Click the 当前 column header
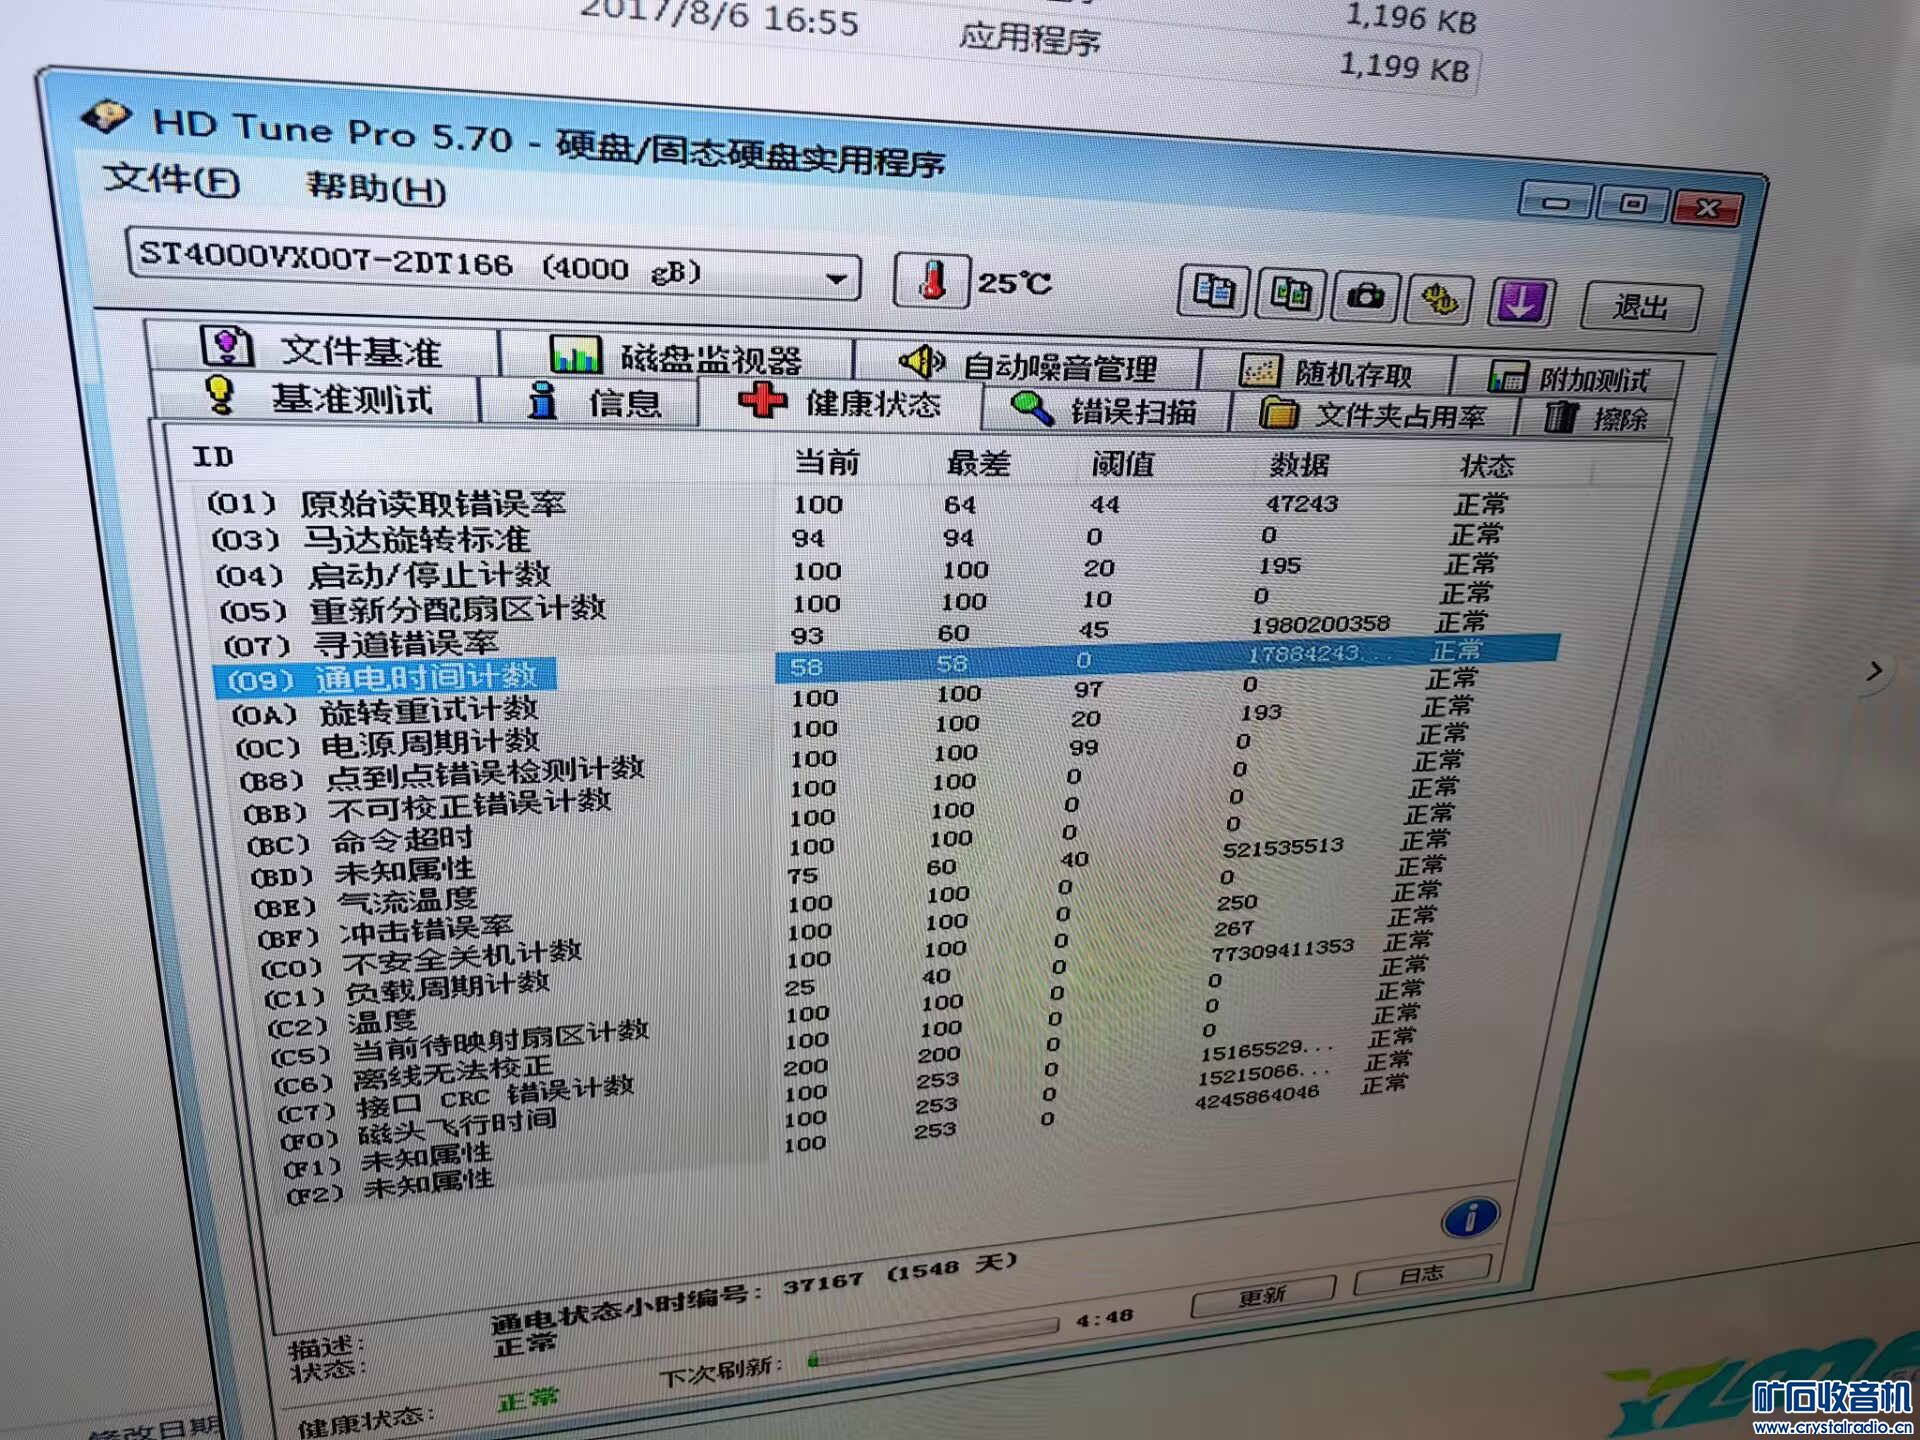Screen dimensions: 1920x1440 click(827, 462)
